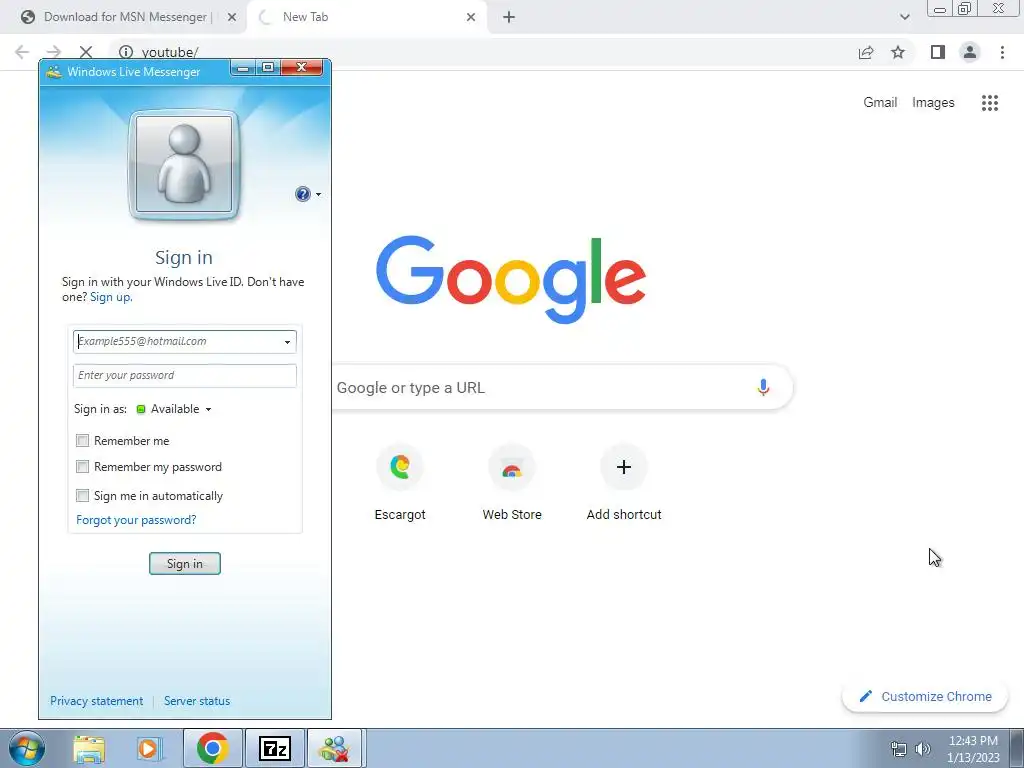1024x768 pixels.
Task: Open Forgot your password link
Action: [x=136, y=520]
